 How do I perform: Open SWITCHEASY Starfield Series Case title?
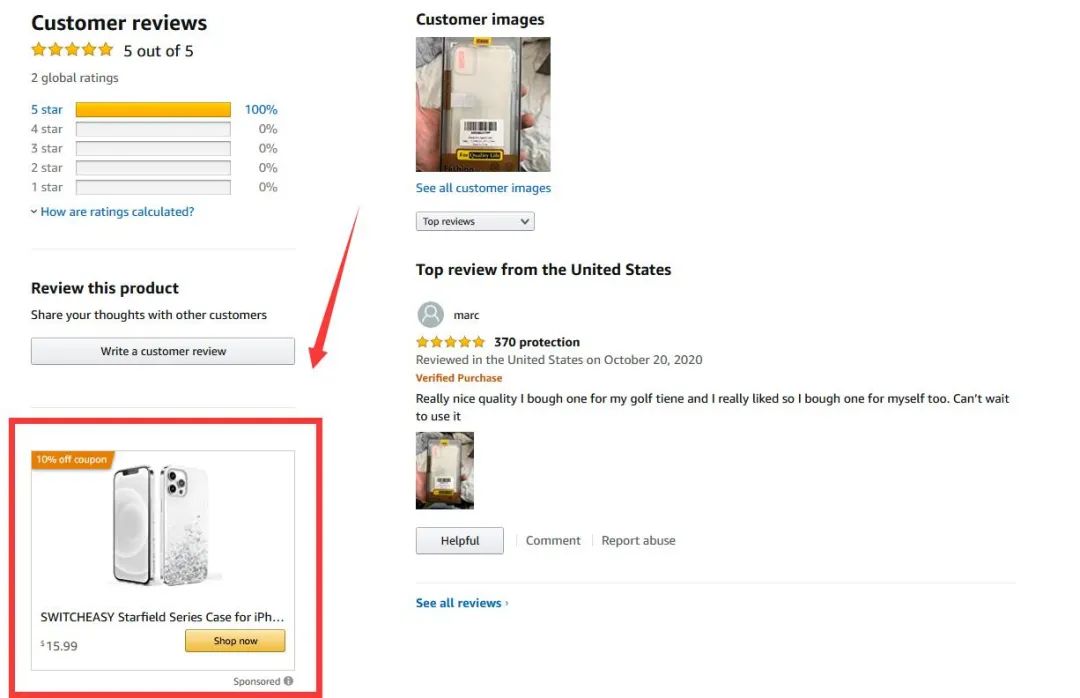pos(162,618)
